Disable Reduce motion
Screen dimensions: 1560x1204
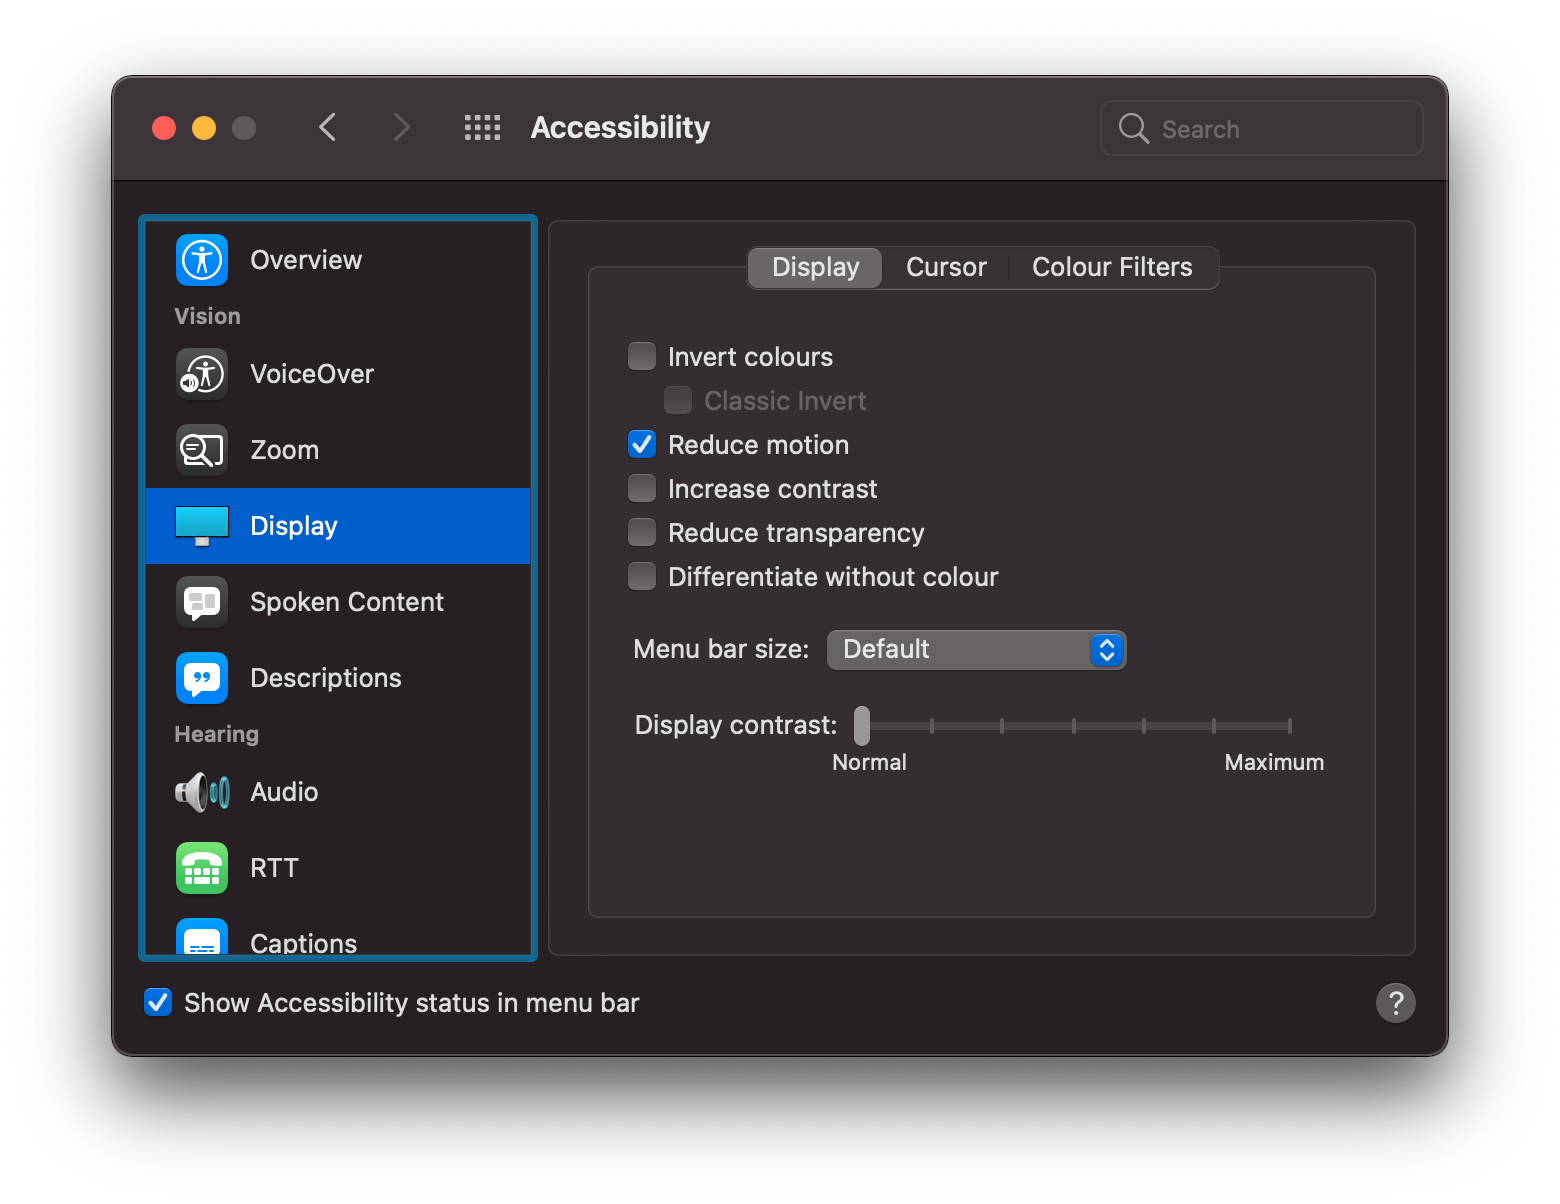641,443
